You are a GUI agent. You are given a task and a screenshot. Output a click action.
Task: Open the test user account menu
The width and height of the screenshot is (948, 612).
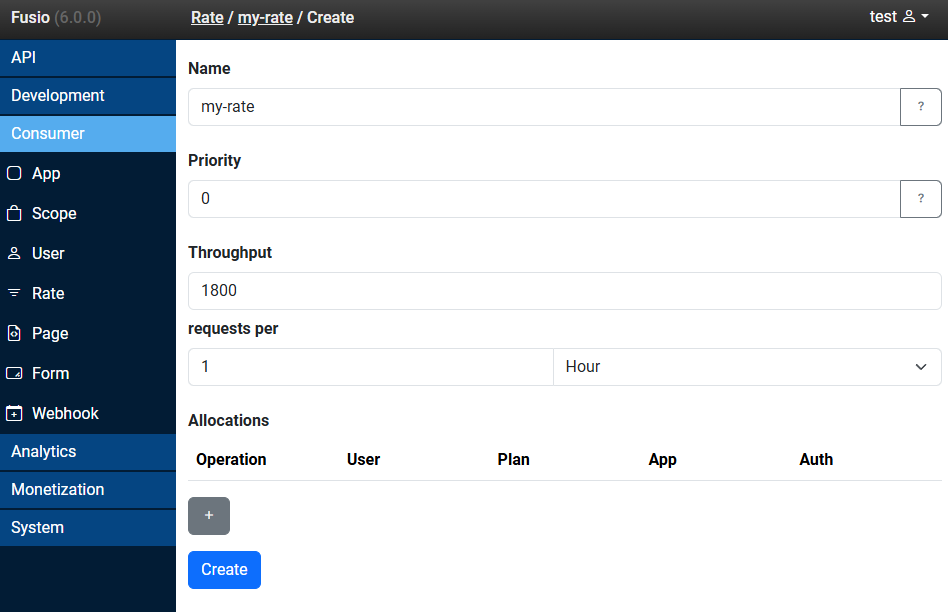tap(899, 17)
